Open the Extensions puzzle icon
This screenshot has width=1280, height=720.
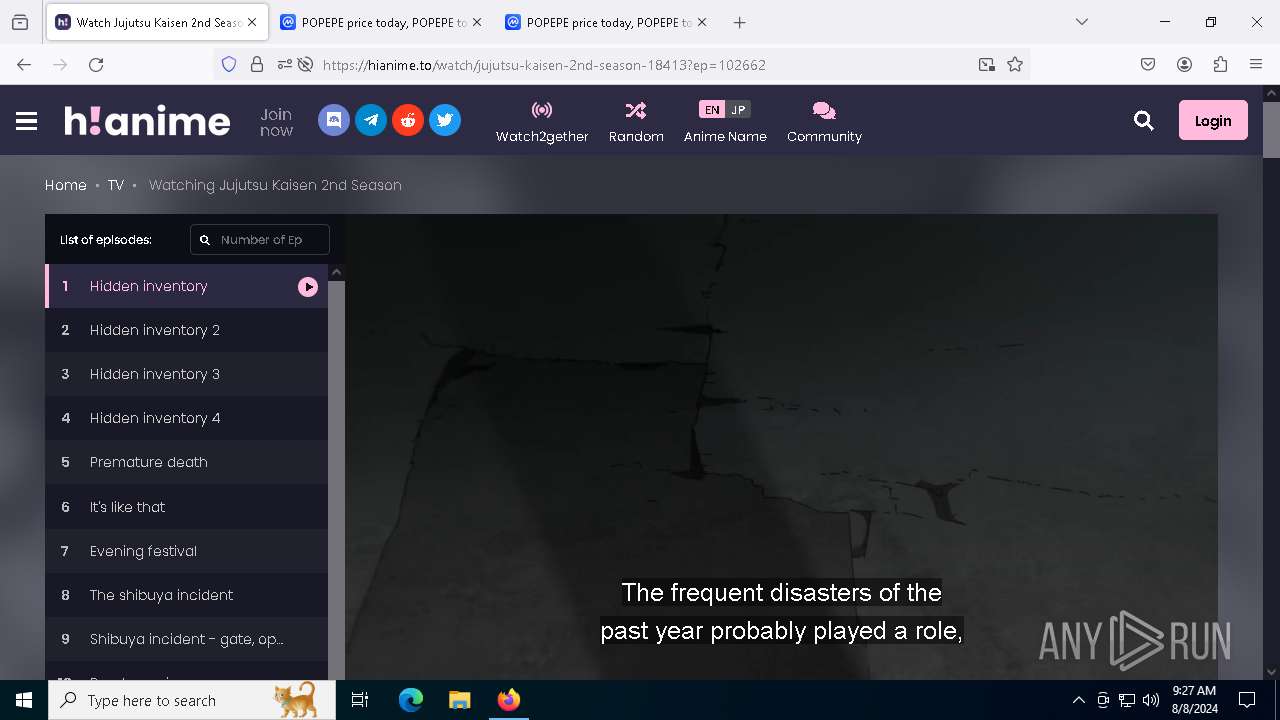1220,64
